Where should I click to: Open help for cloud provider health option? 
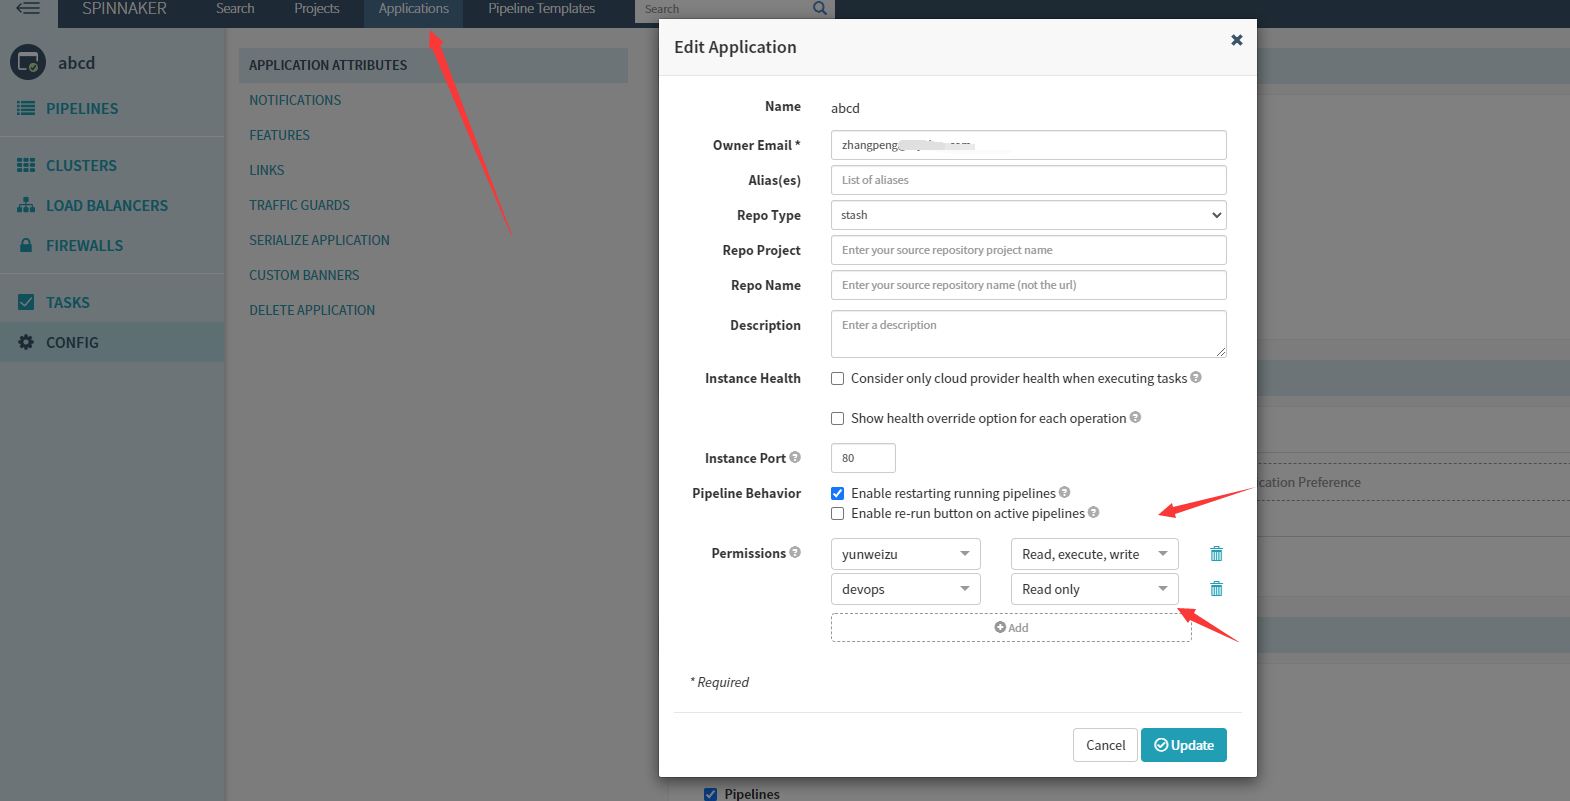pos(1196,377)
